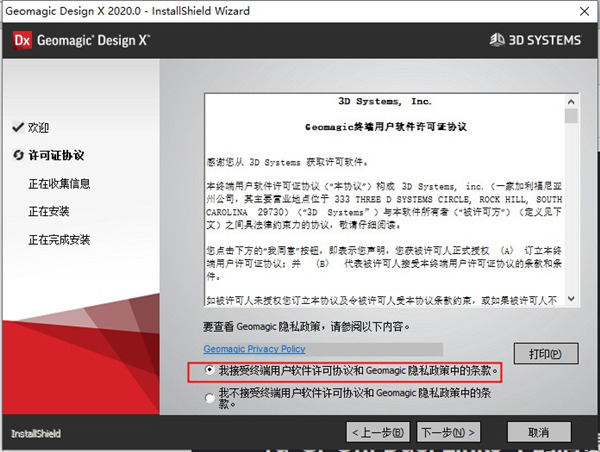Image resolution: width=600 pixels, height=452 pixels.
Task: Click the InstallShield label in footer
Action: click(36, 434)
